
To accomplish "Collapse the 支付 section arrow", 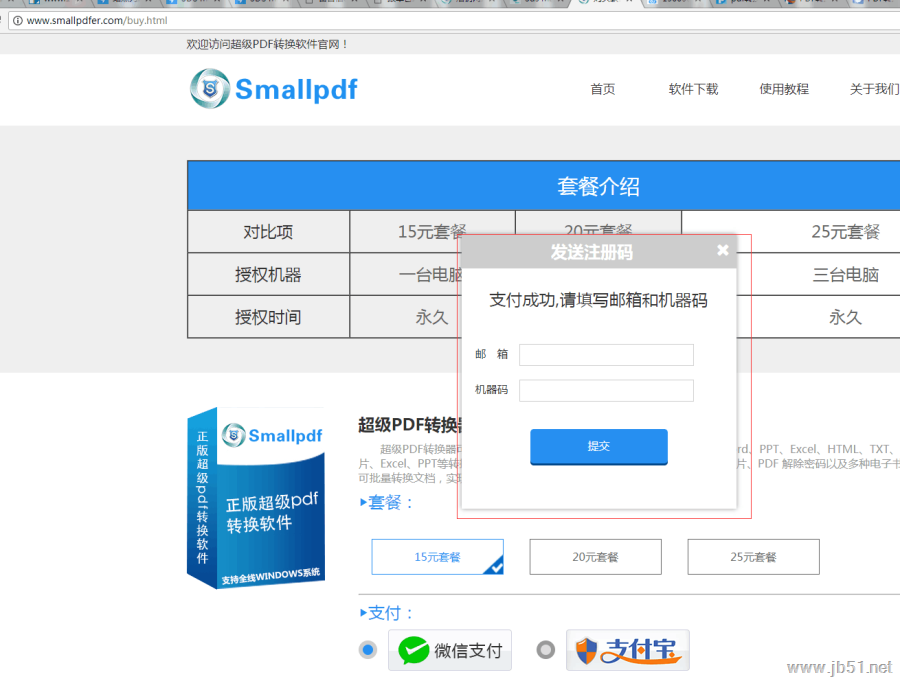I will tap(365, 613).
